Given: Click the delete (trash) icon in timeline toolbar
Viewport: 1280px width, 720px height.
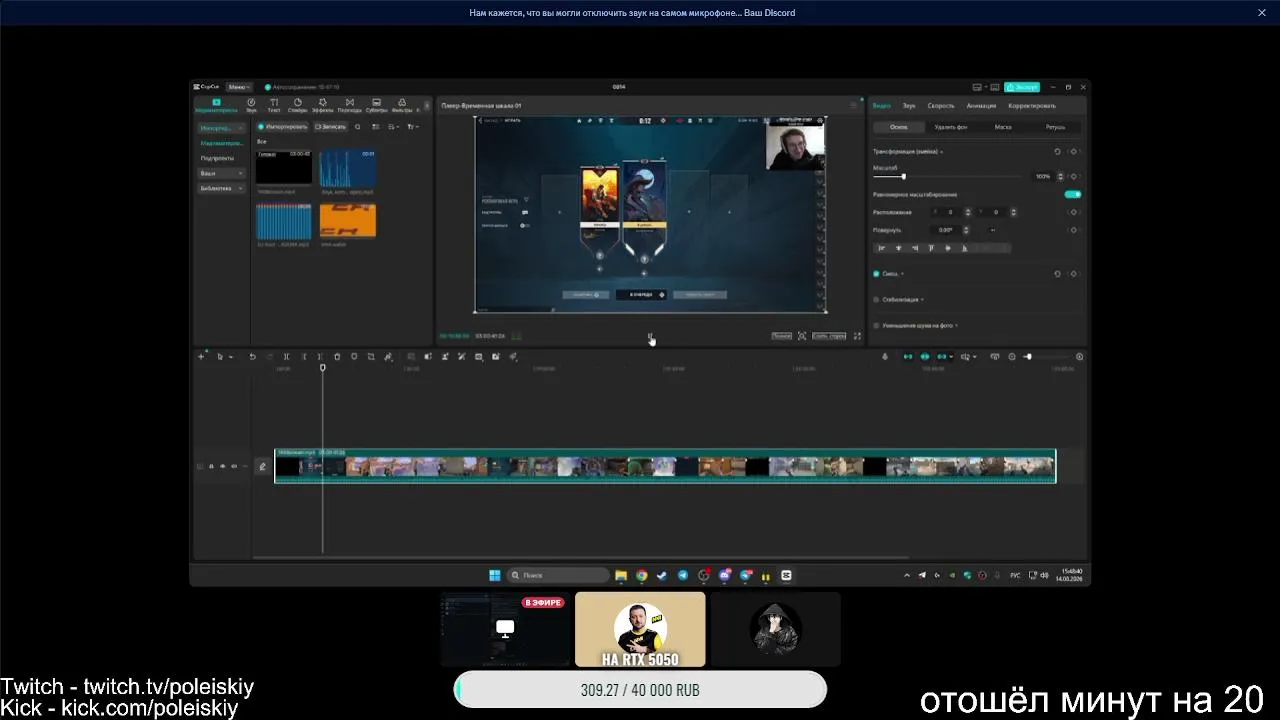Looking at the screenshot, I should [337, 357].
